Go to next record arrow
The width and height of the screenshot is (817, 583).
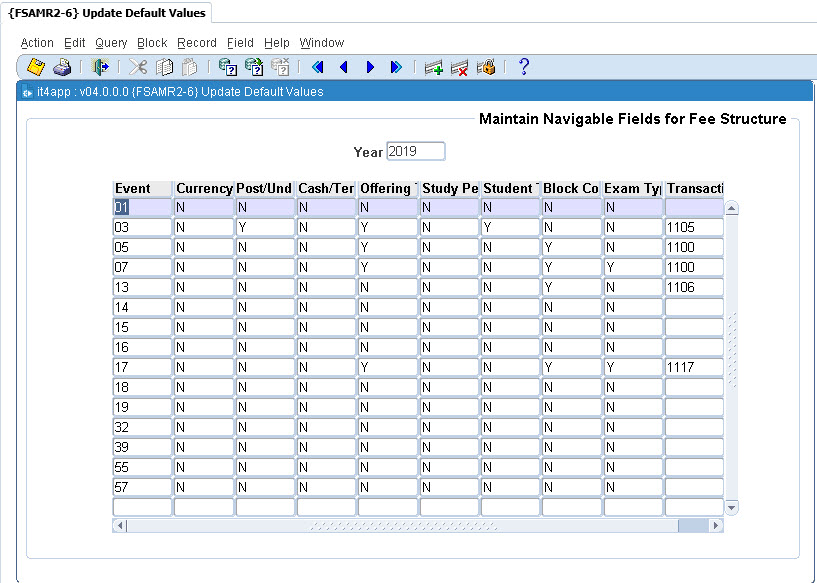370,67
